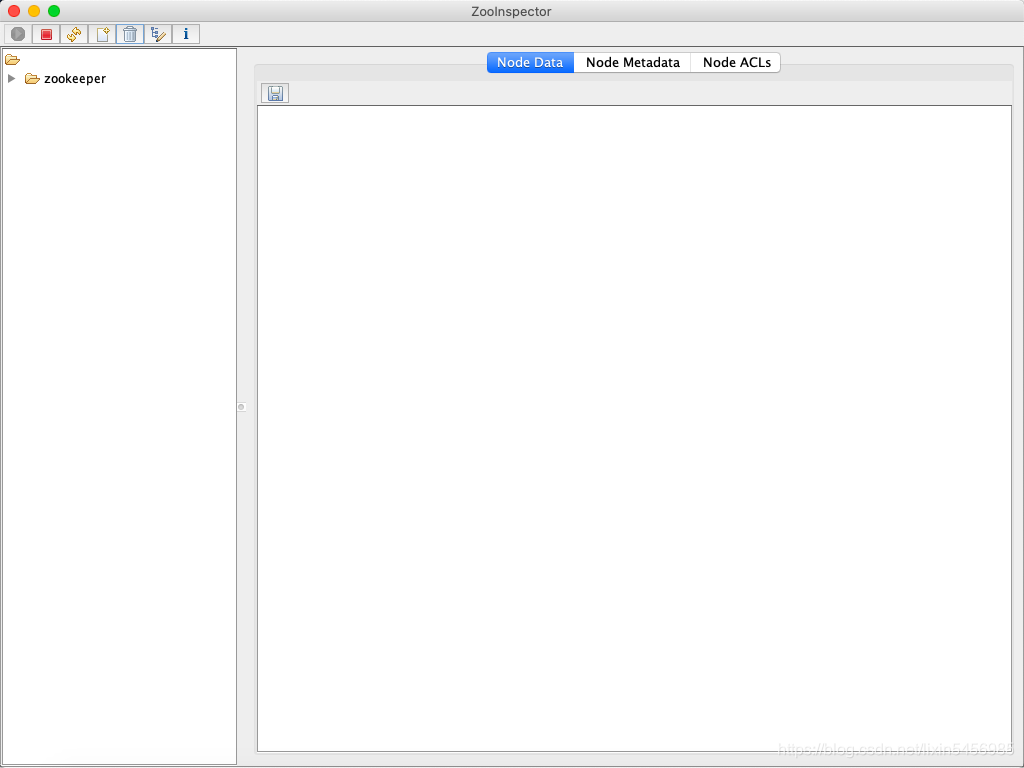Click the Refresh toolbar icon

(74, 34)
